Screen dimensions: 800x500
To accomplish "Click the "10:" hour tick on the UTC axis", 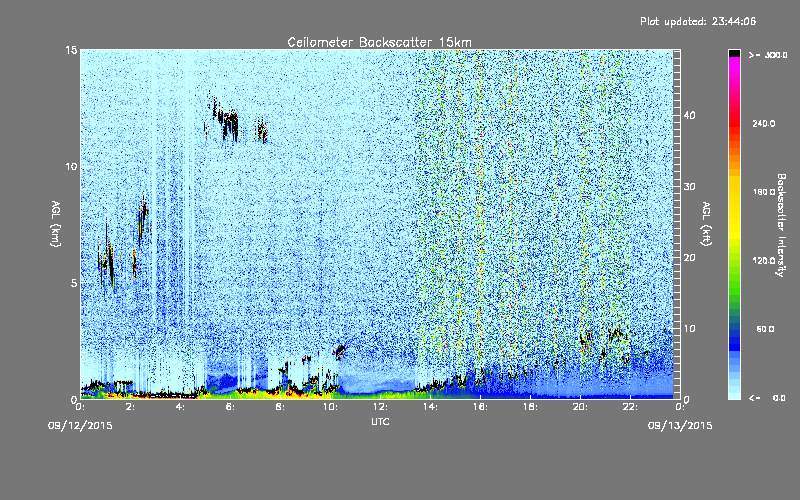I will [330, 407].
